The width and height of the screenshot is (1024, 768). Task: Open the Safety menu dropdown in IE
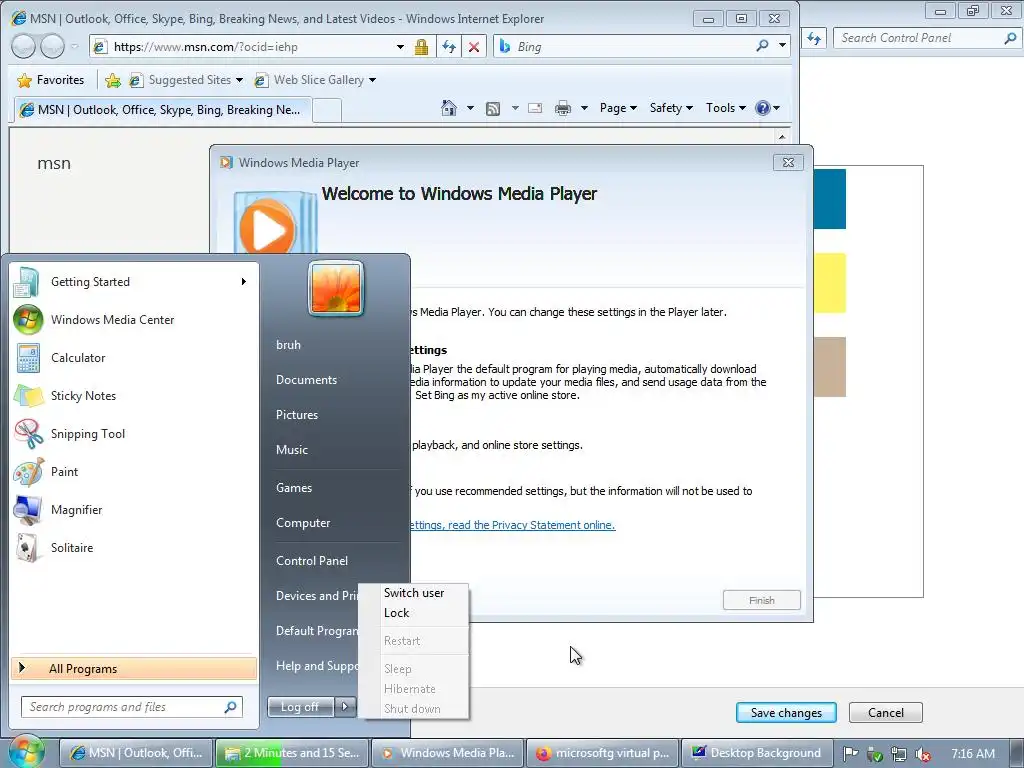pyautogui.click(x=671, y=108)
